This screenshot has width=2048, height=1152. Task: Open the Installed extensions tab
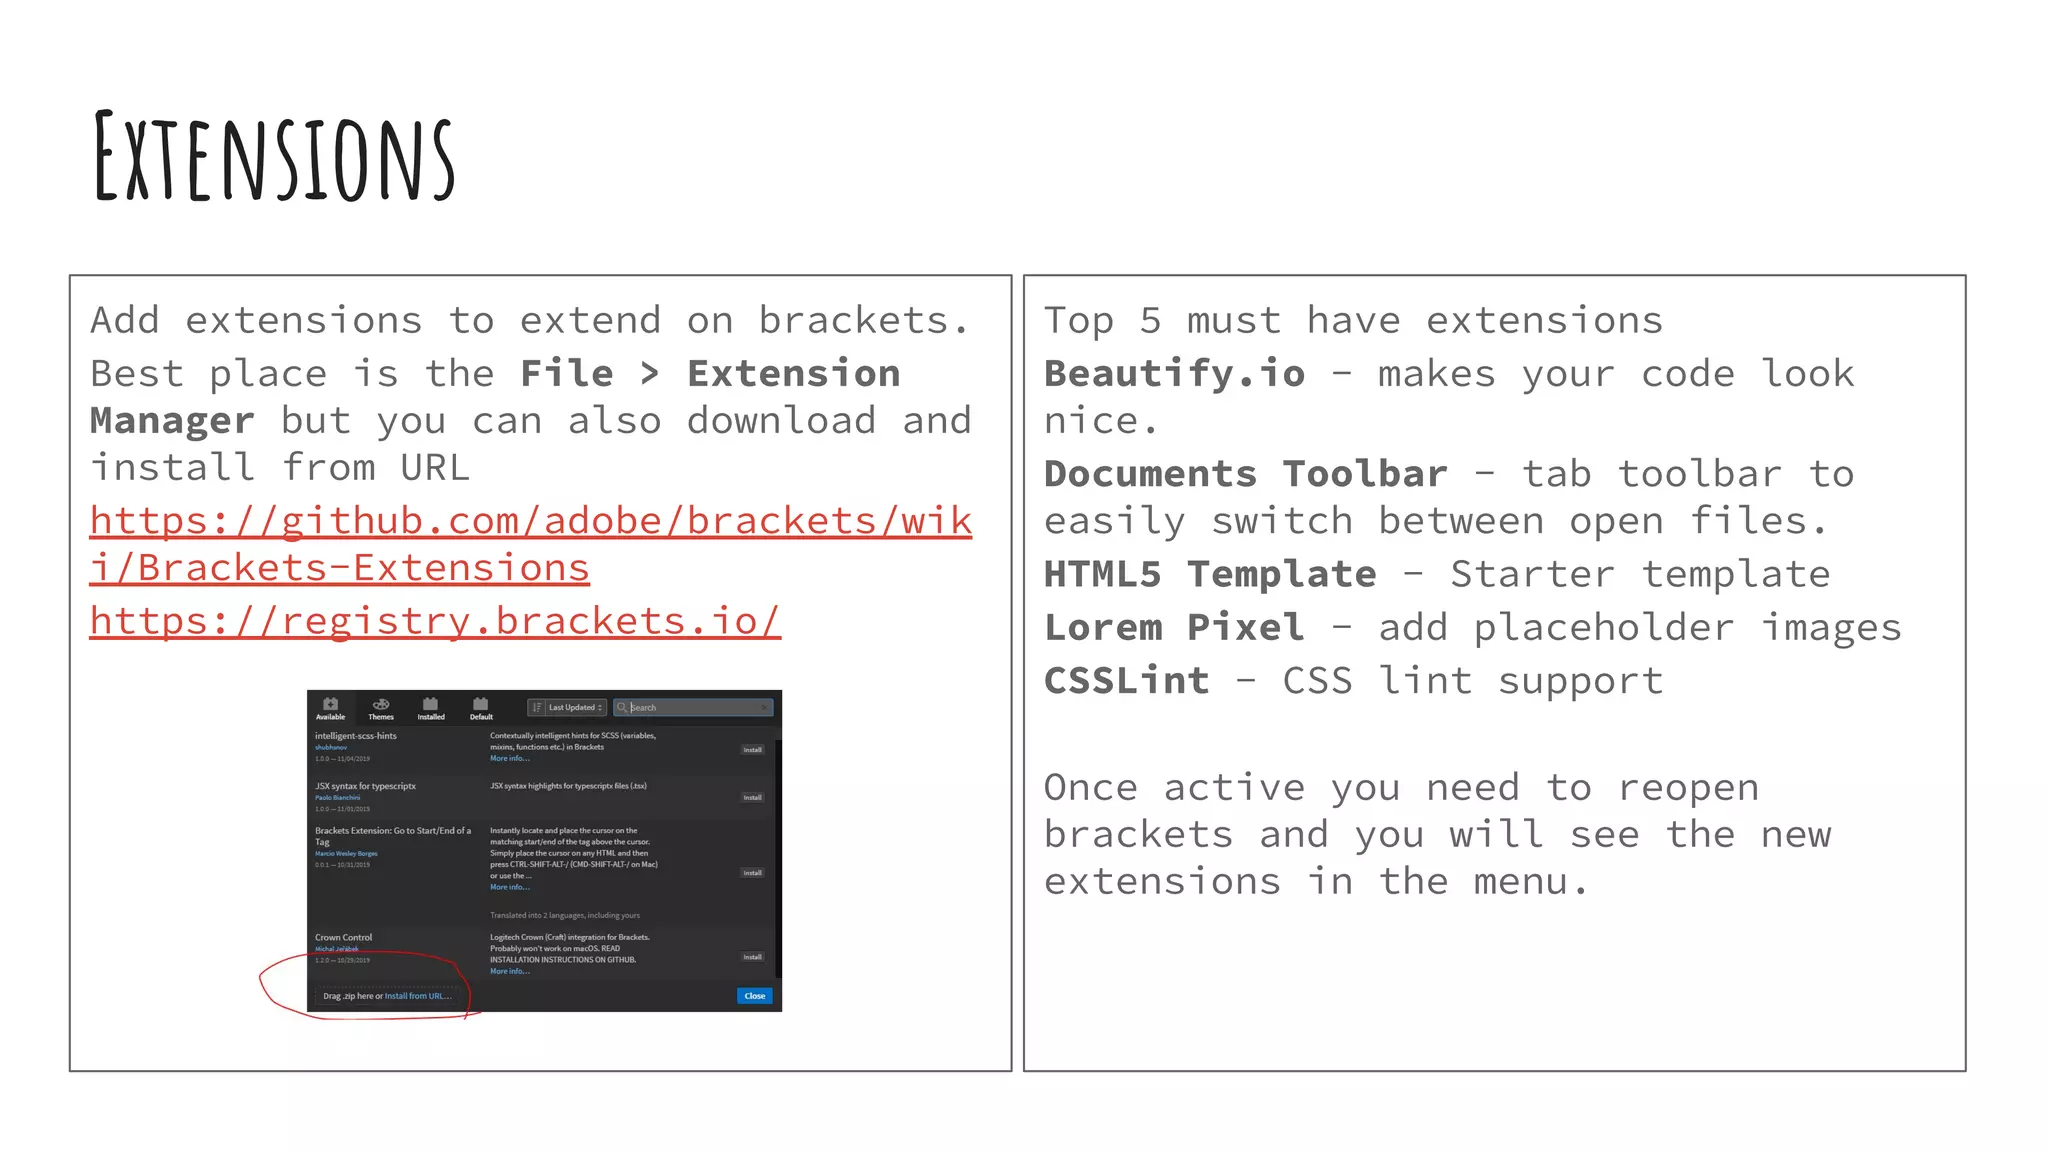coord(431,709)
